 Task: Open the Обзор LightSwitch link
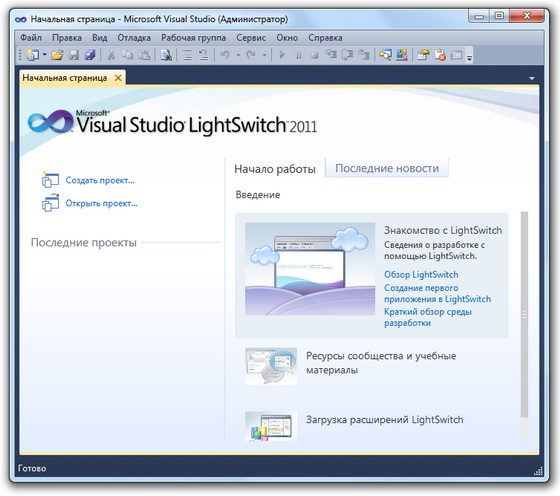coord(421,275)
